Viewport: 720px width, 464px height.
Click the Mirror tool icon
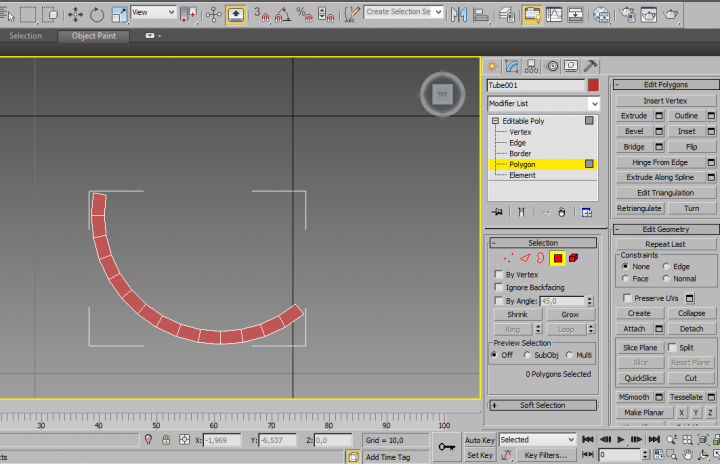(x=459, y=15)
